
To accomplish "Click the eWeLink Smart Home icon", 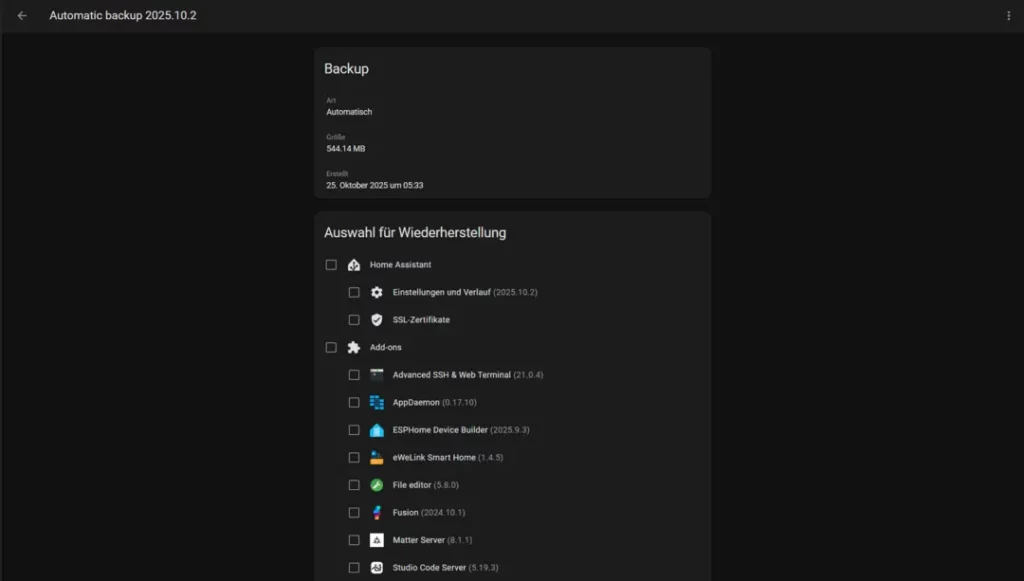I will tap(376, 457).
